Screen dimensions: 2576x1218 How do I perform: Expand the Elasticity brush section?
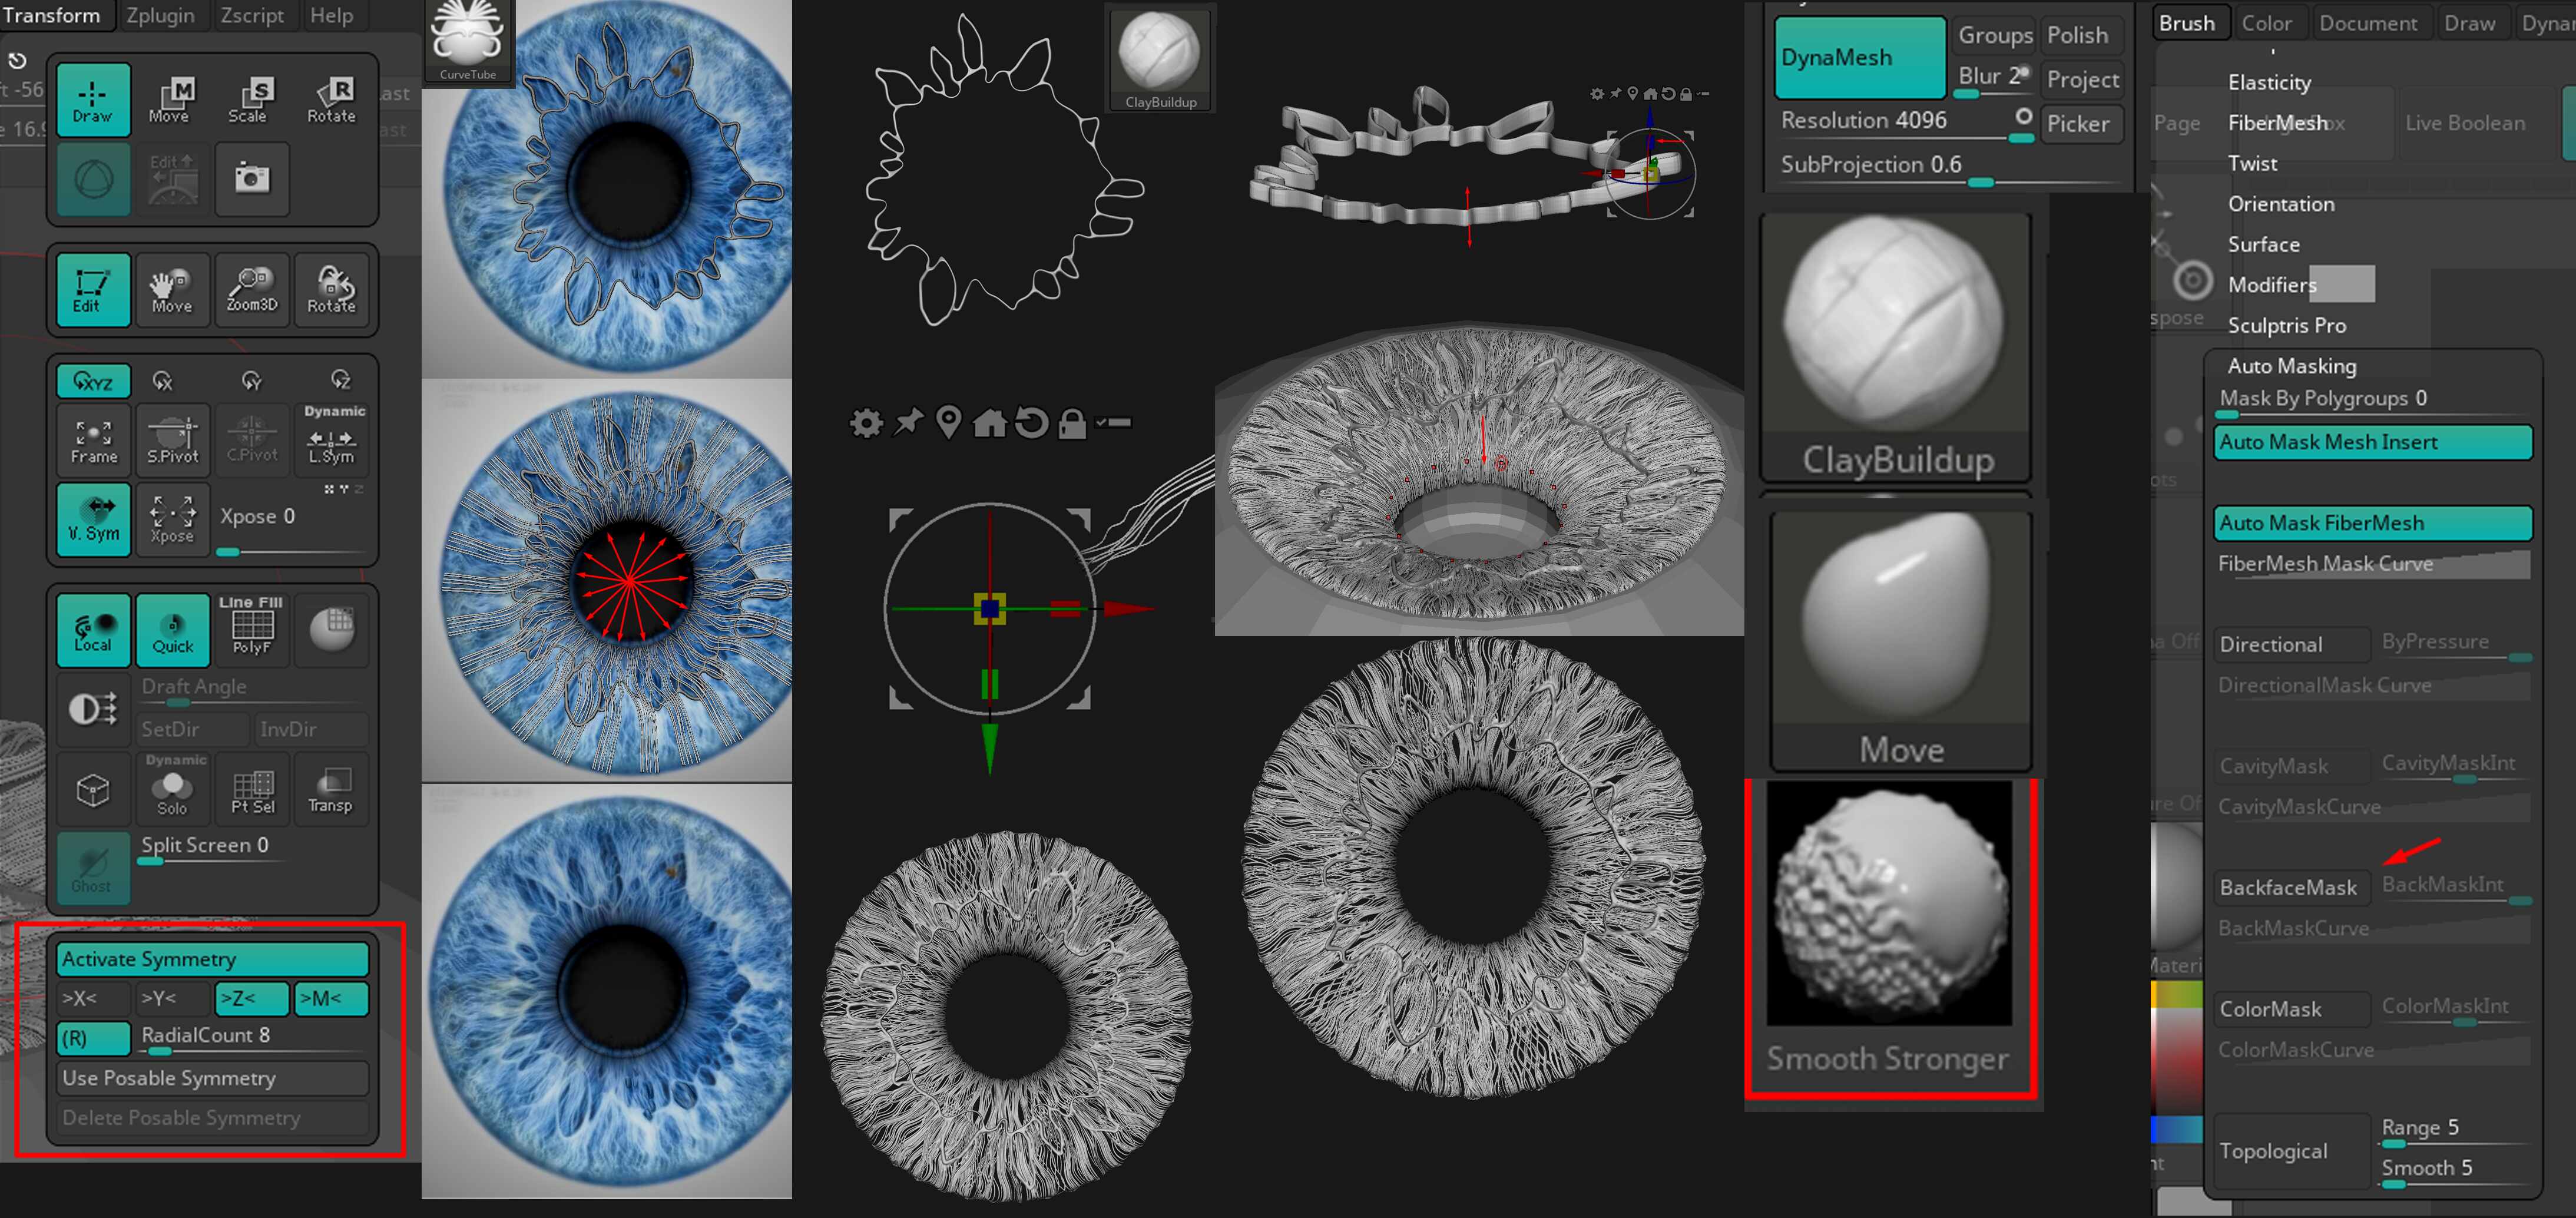click(2269, 82)
